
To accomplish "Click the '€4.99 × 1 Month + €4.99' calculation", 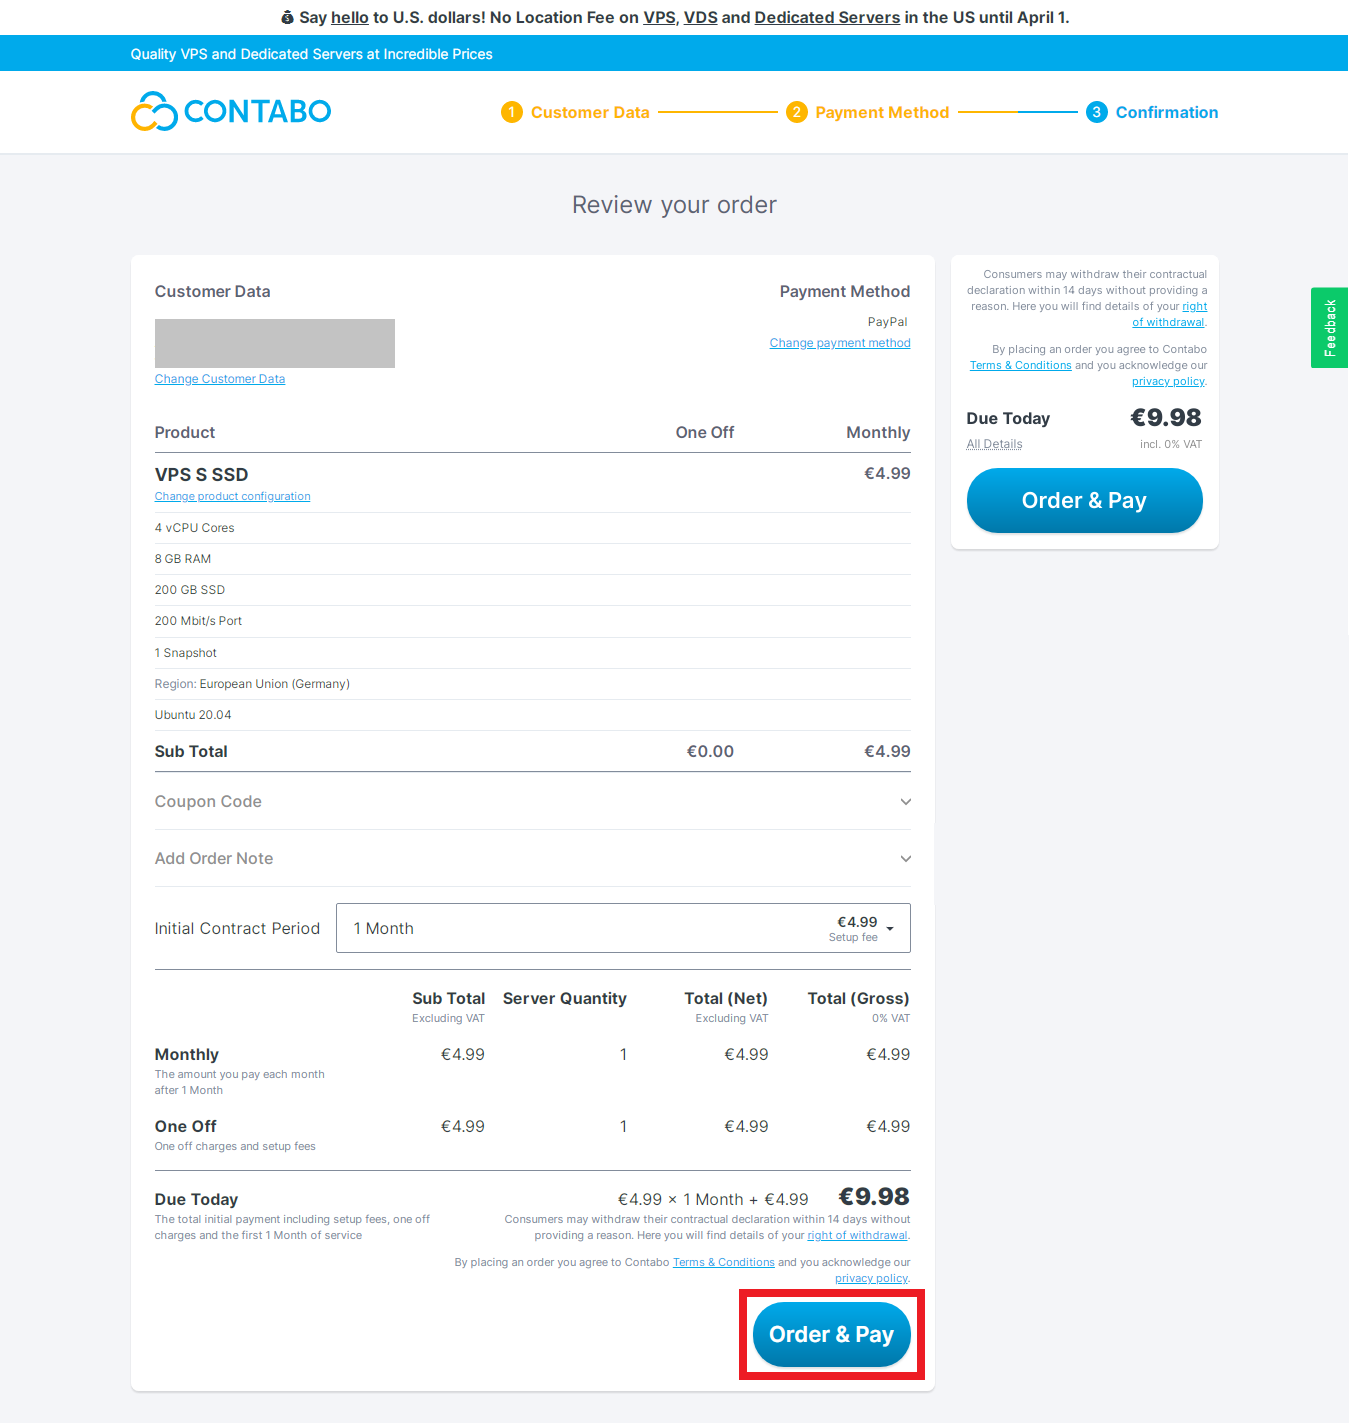I will tap(713, 1199).
